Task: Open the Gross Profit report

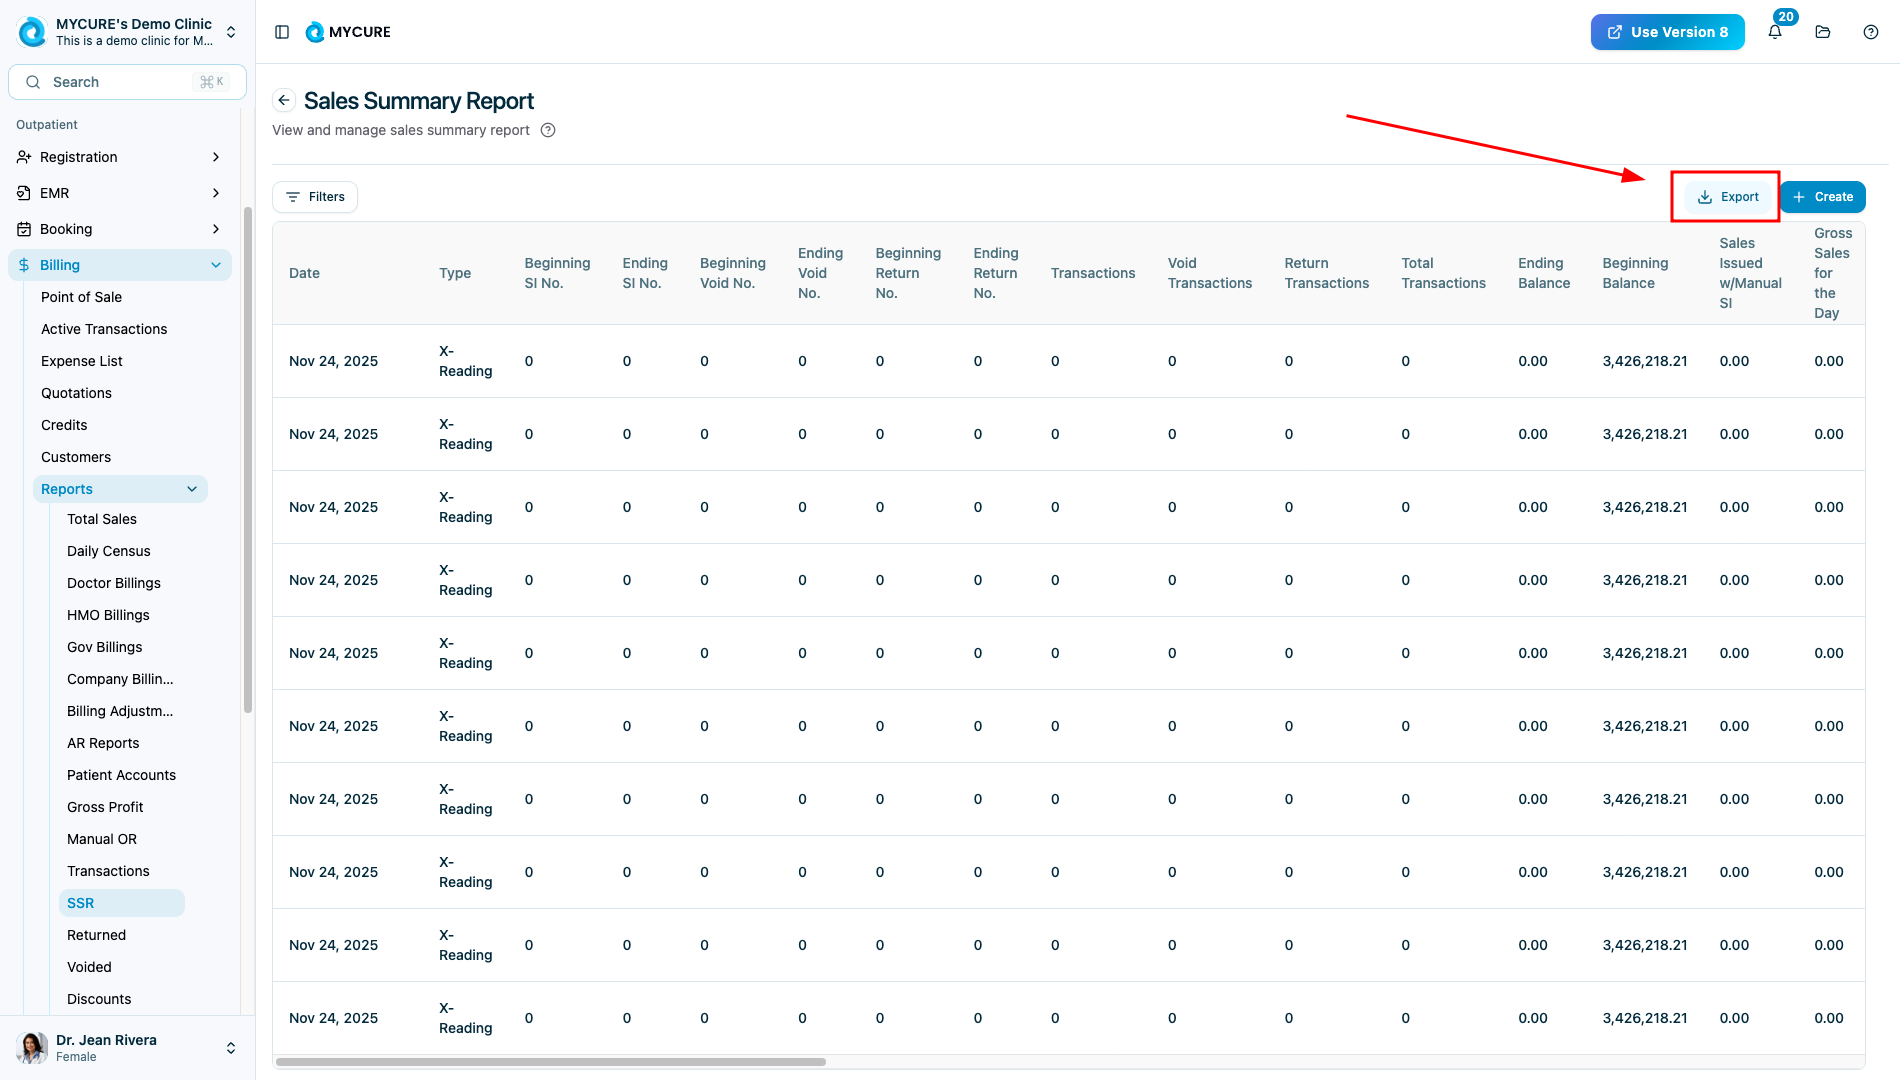Action: (105, 807)
